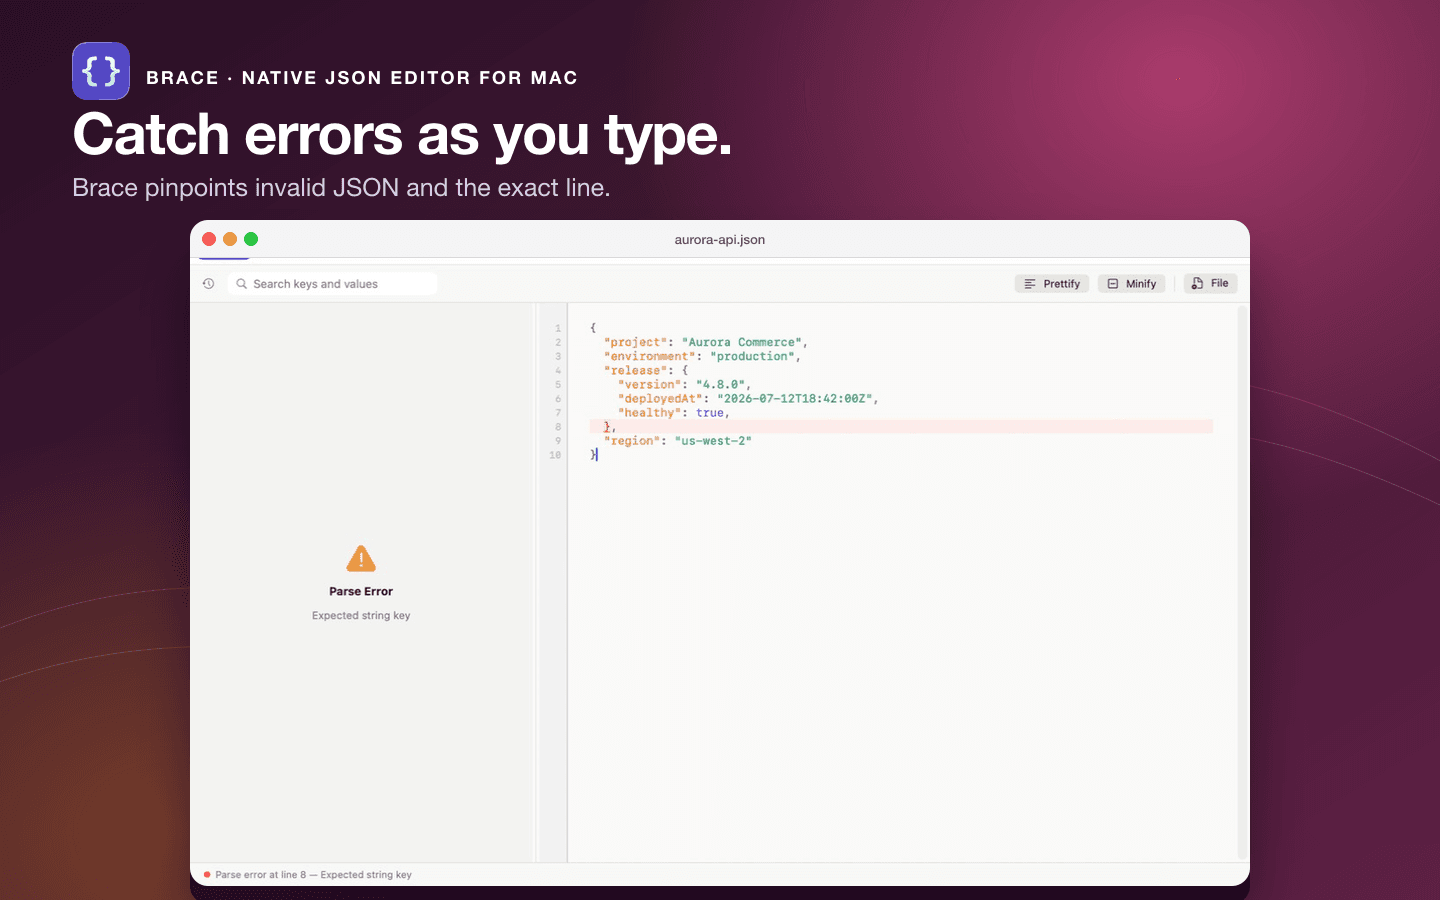This screenshot has width=1440, height=900.
Task: Open the File button
Action: (1211, 284)
